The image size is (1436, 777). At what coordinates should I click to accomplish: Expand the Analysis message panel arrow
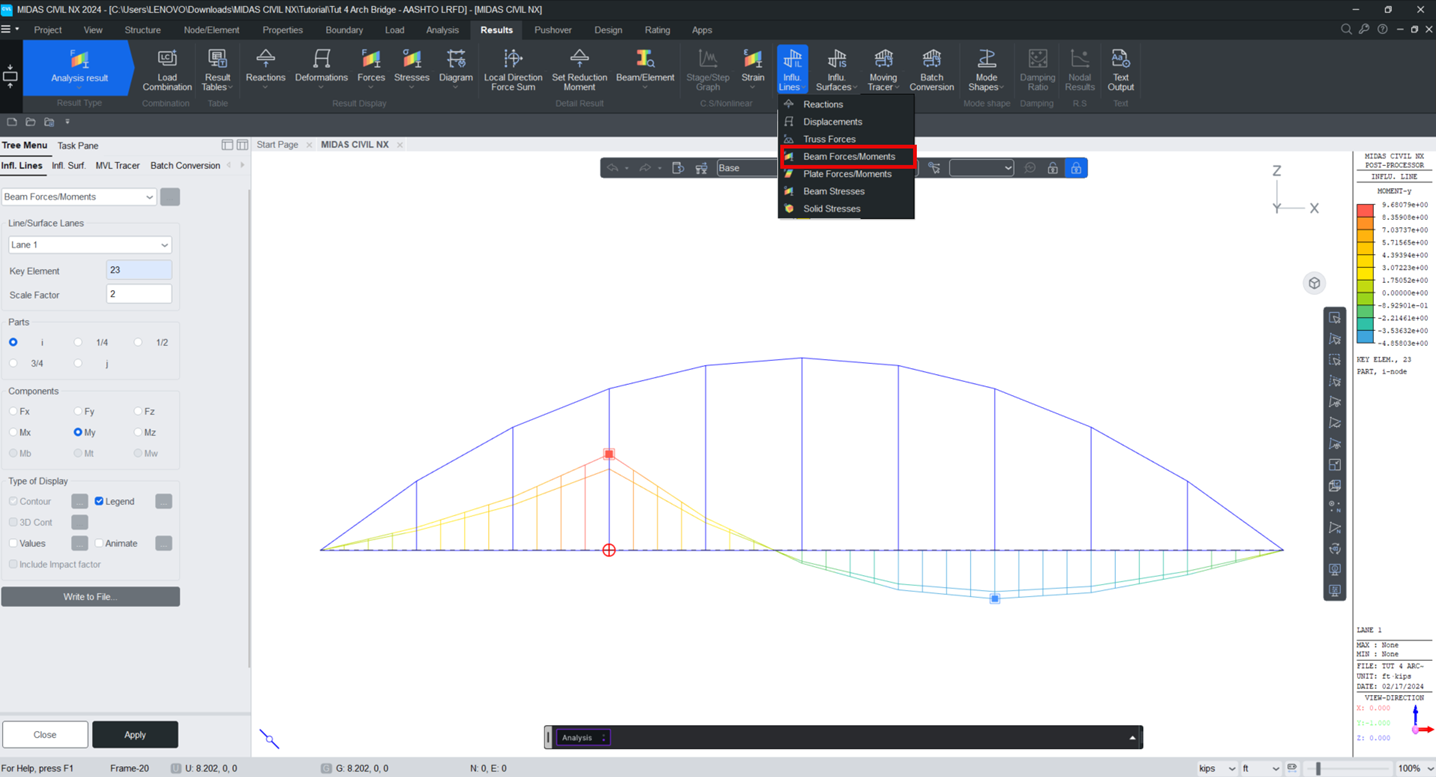1132,737
